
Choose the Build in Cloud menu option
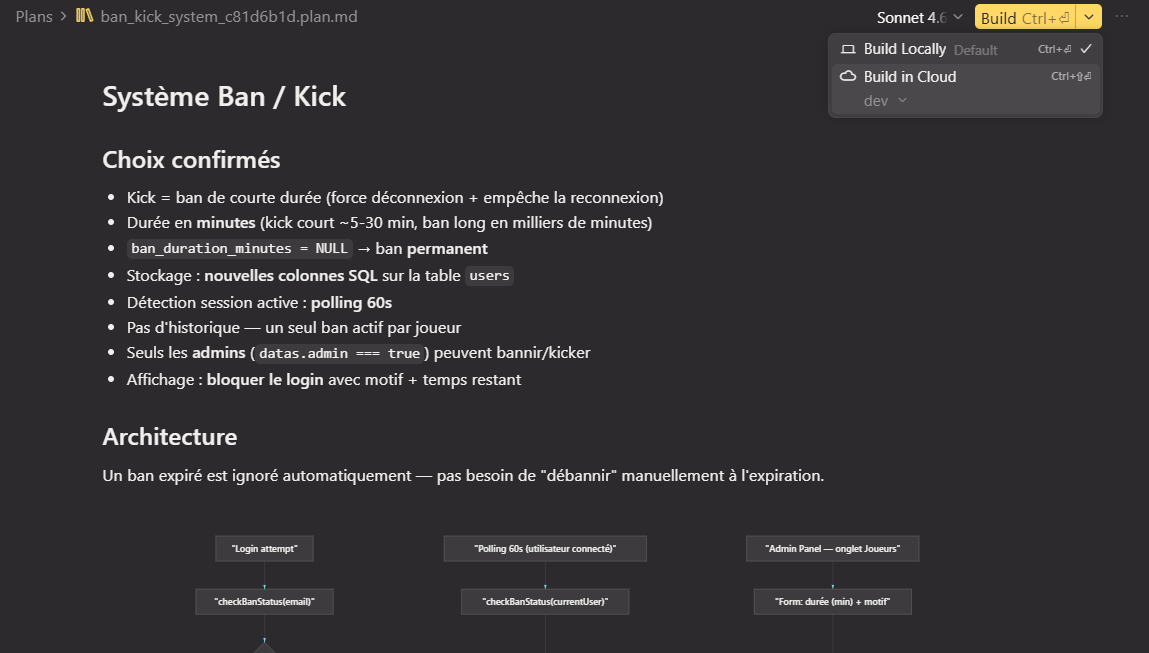point(910,77)
